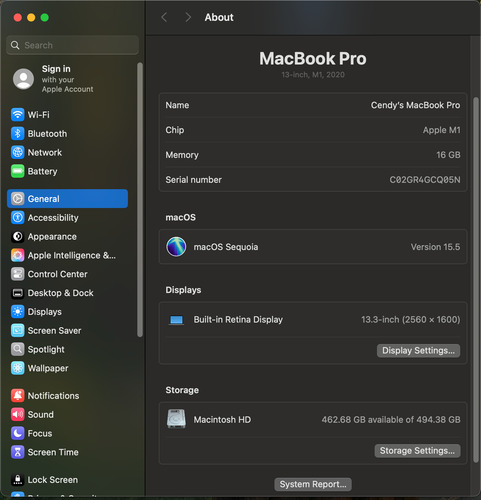Click the Built-in Retina Display laptop icon
Screen dimensions: 481x500
(x=176, y=320)
